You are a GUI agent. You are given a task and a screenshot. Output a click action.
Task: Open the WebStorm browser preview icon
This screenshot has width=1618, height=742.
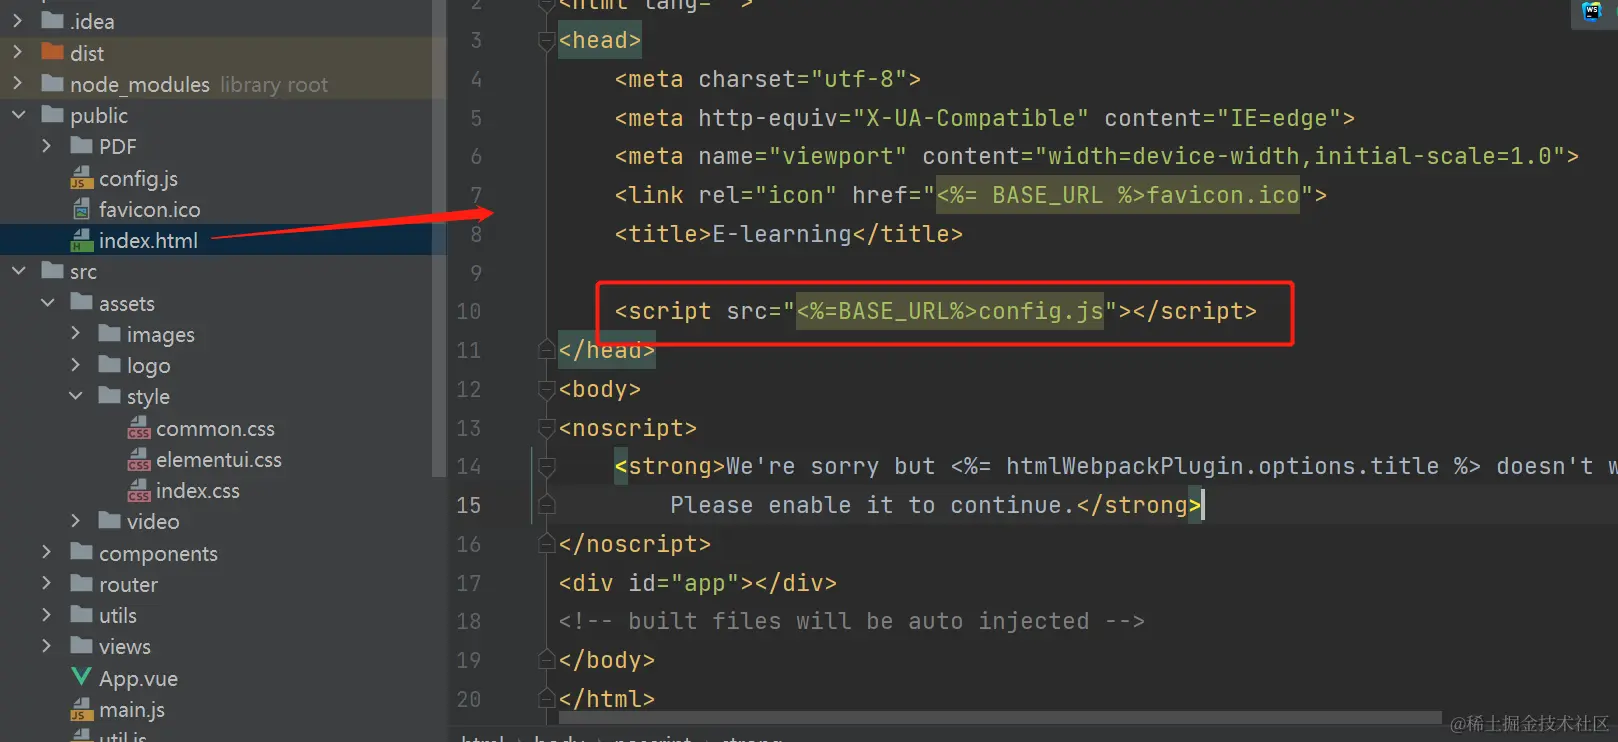1592,11
